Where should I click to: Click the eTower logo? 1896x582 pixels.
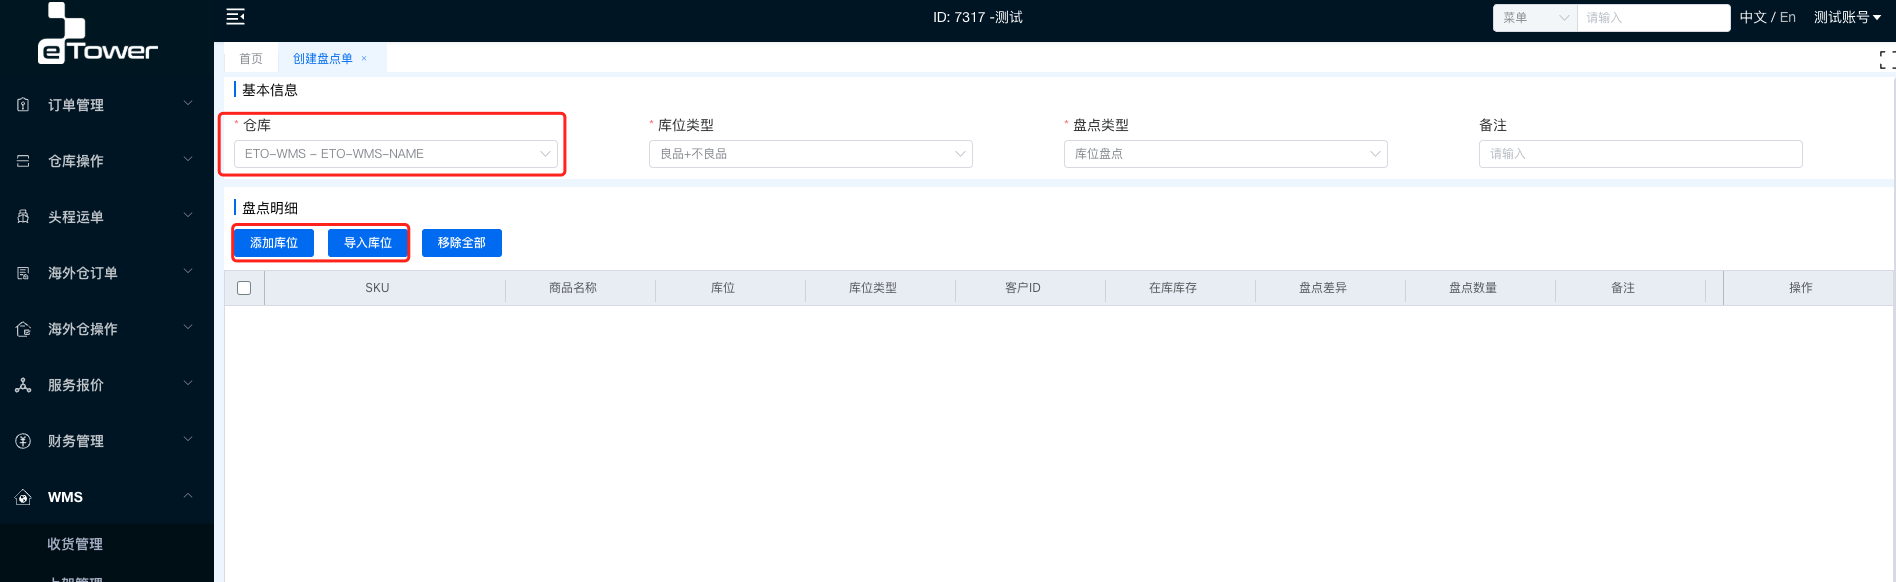coord(97,35)
